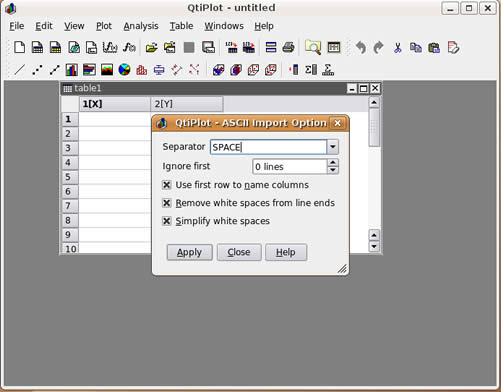Select the Box plot icon

(x=159, y=70)
